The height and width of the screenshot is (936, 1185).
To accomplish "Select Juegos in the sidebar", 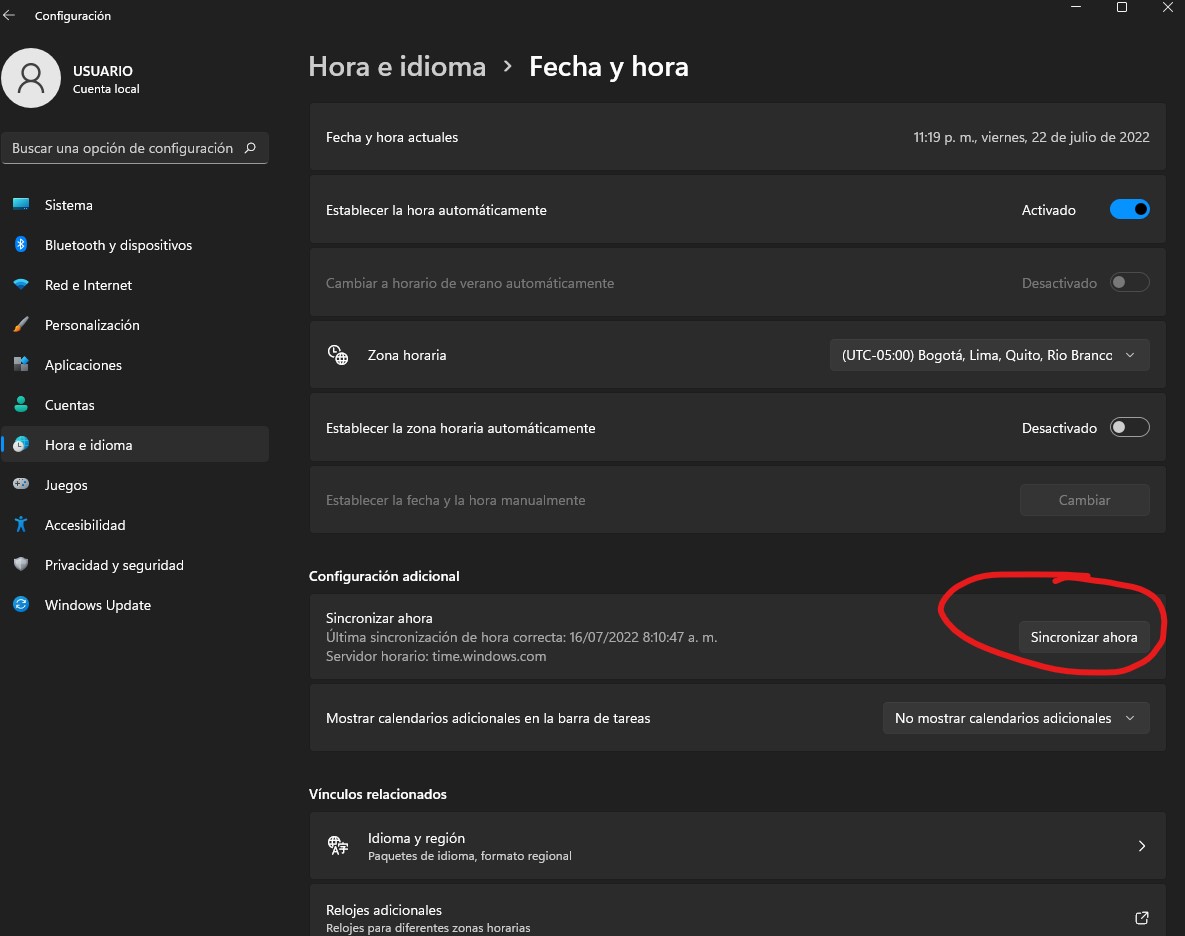I will point(66,485).
